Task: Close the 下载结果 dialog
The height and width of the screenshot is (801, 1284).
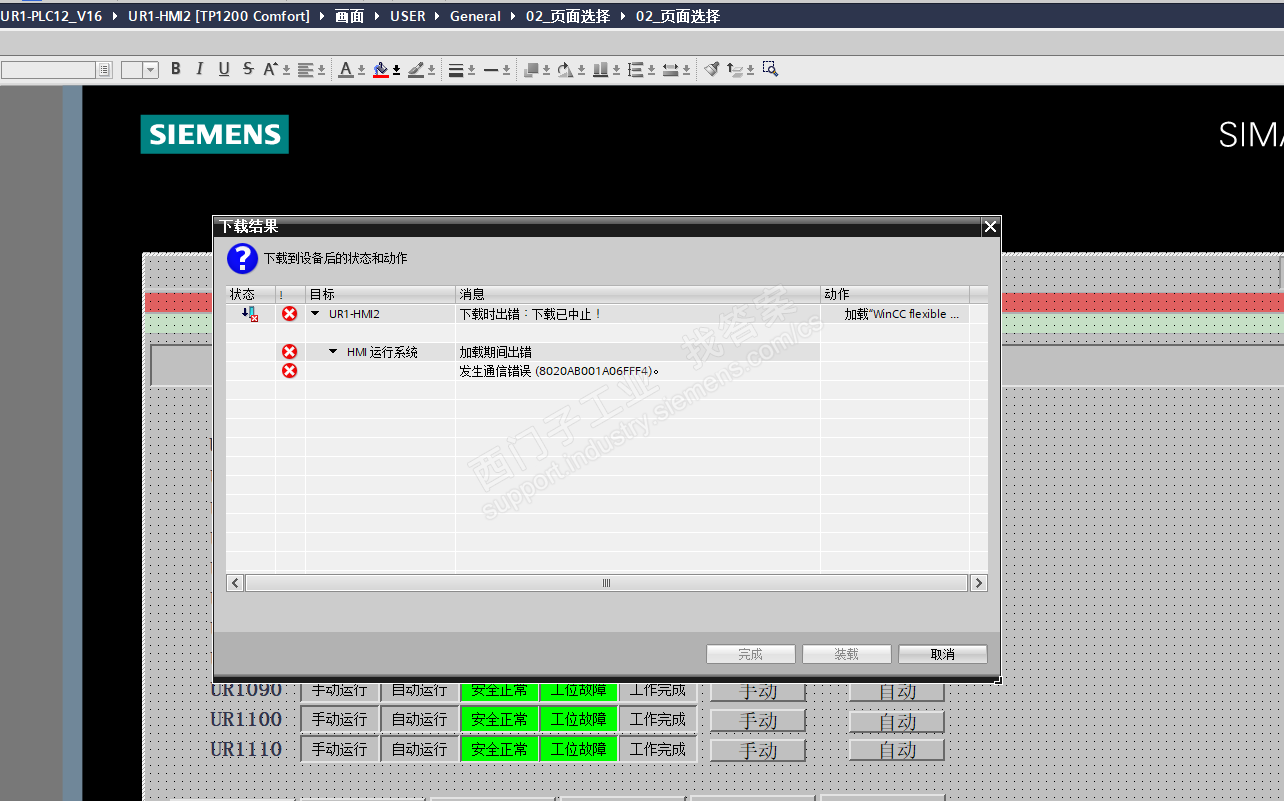Action: tap(990, 227)
